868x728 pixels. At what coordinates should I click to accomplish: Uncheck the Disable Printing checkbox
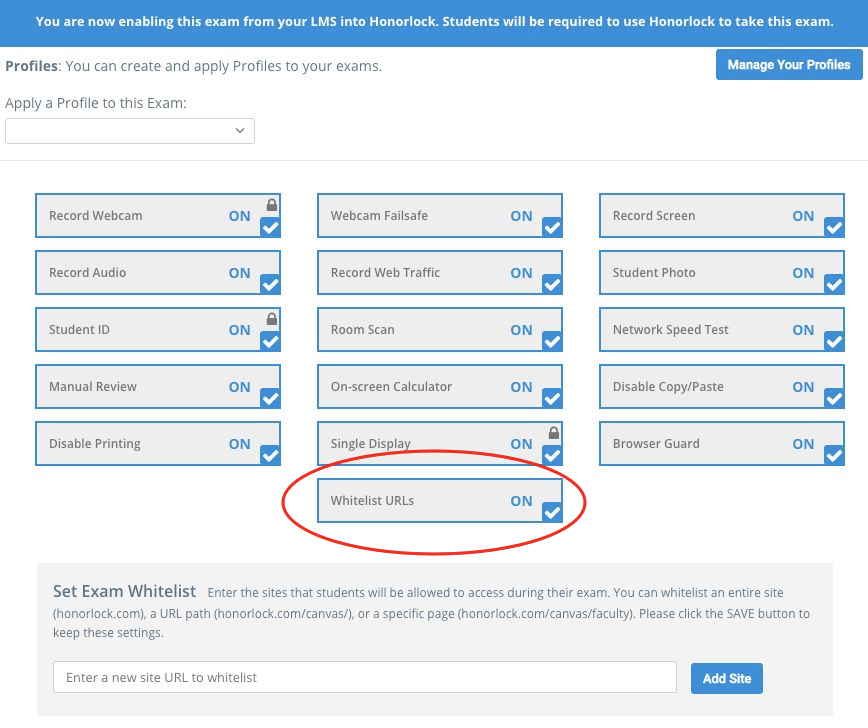tap(270, 455)
